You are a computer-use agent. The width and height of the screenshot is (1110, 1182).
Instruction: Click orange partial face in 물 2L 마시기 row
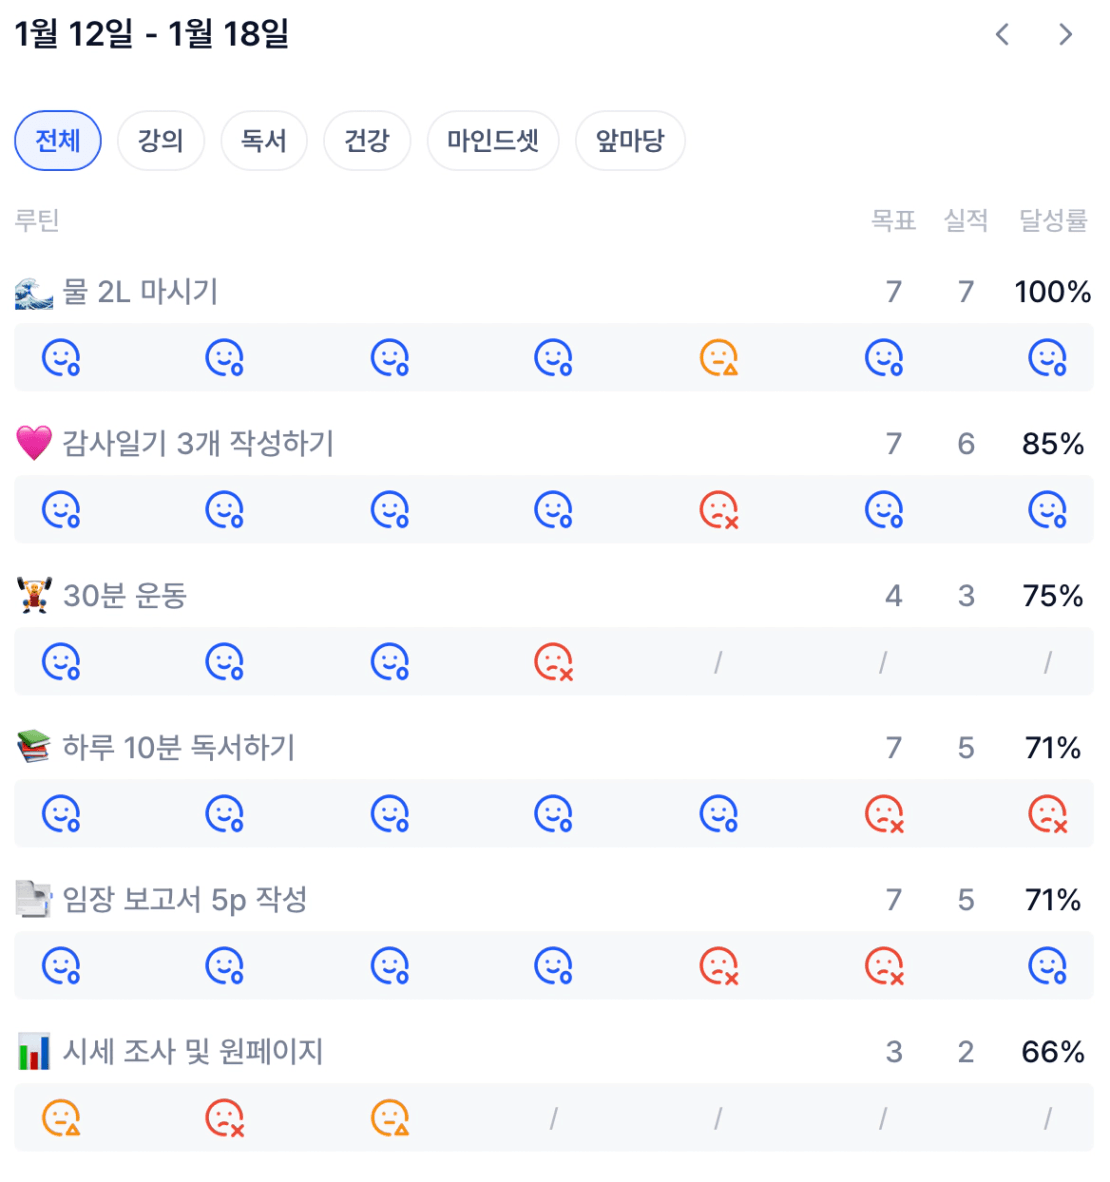point(719,357)
